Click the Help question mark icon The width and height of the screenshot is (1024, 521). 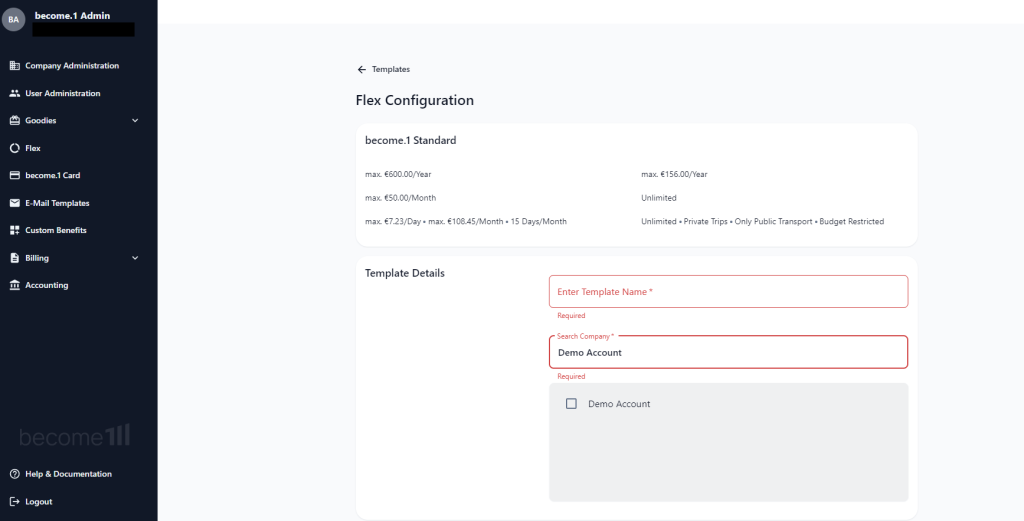14,474
